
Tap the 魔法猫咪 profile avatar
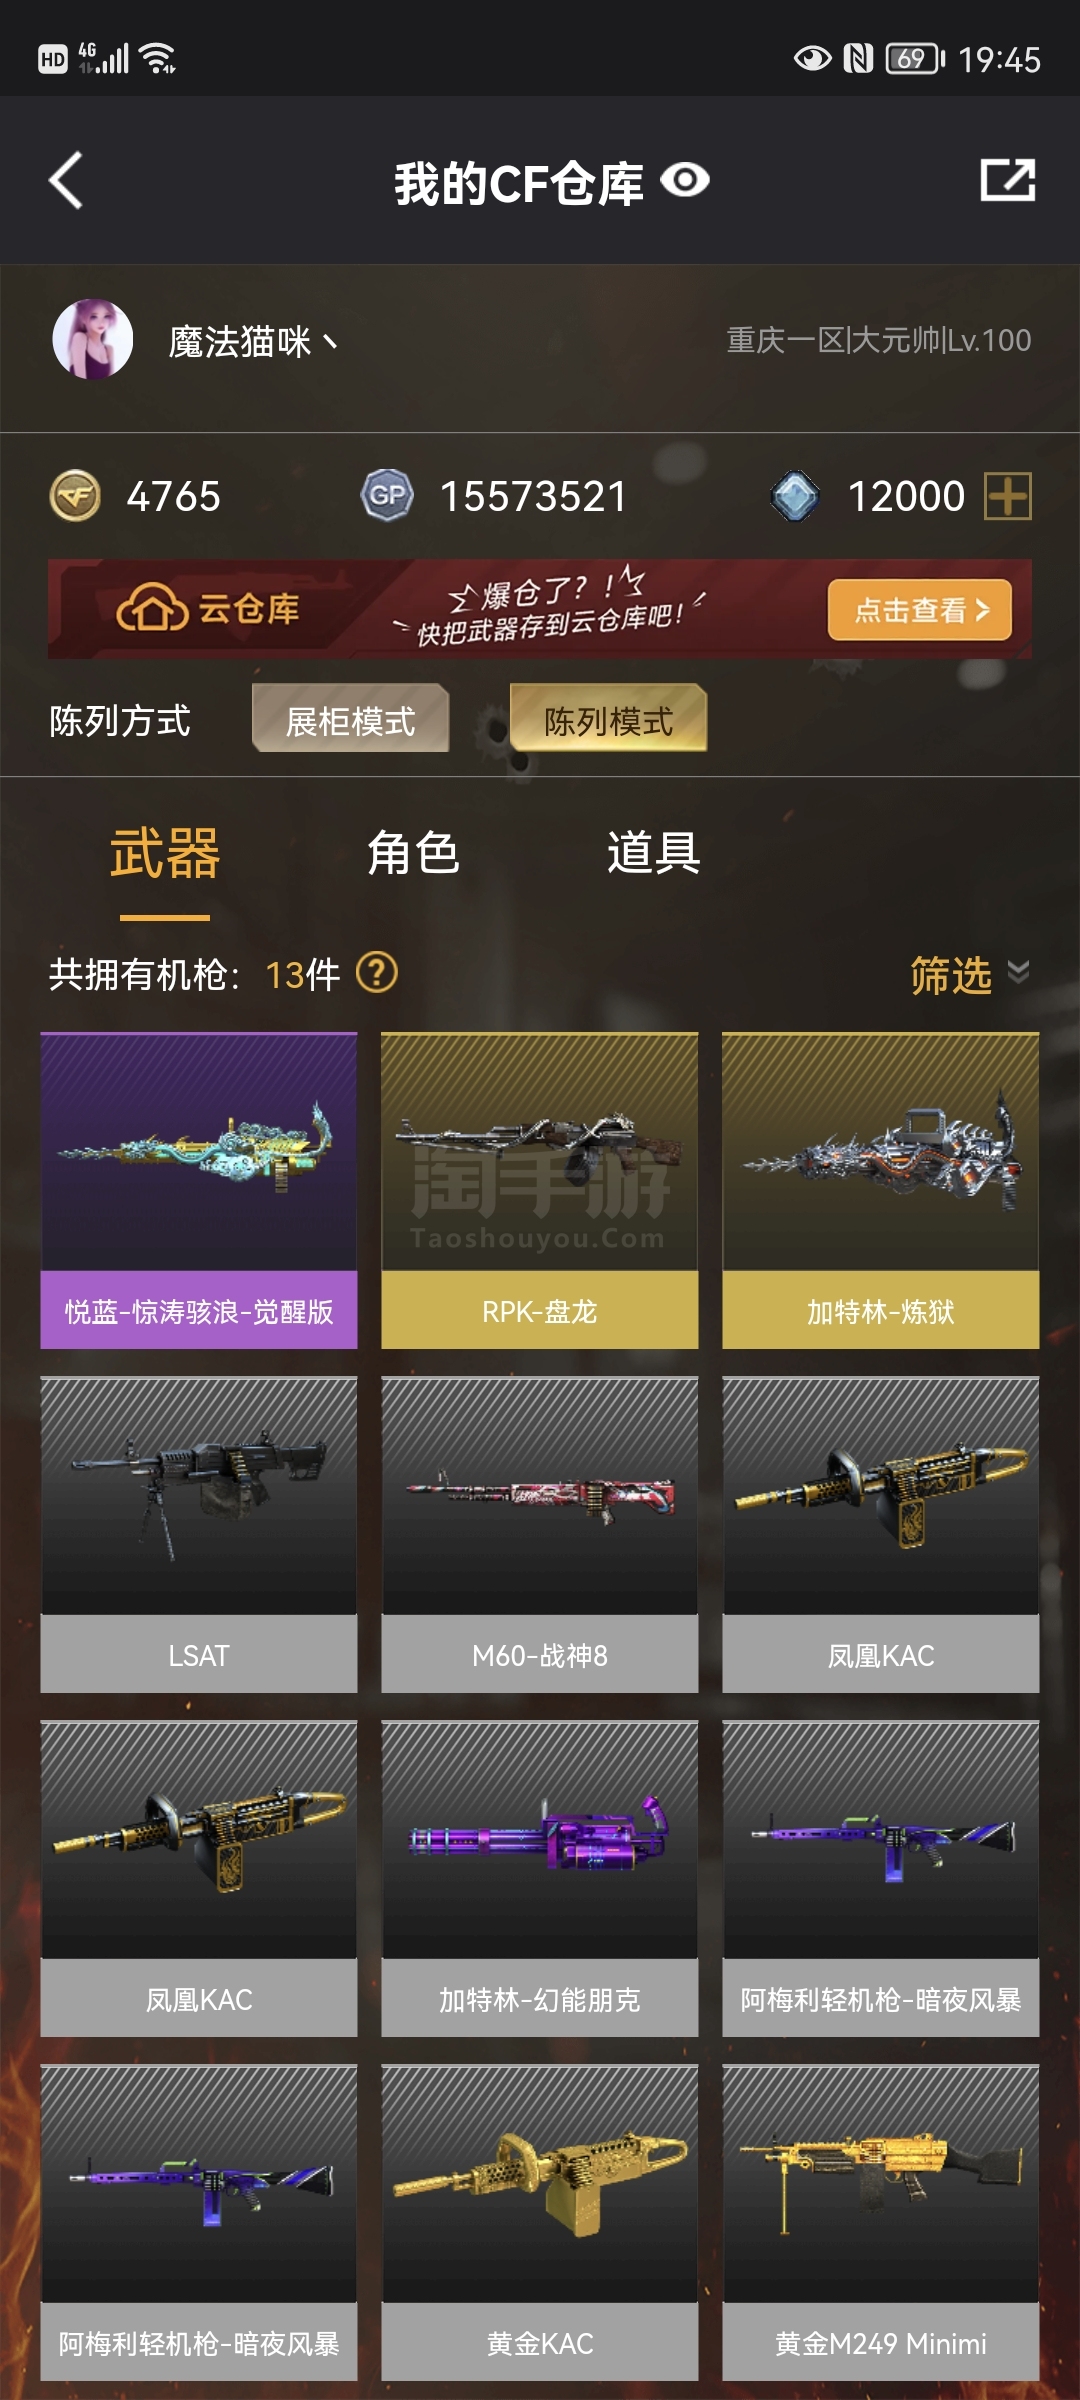[x=92, y=339]
